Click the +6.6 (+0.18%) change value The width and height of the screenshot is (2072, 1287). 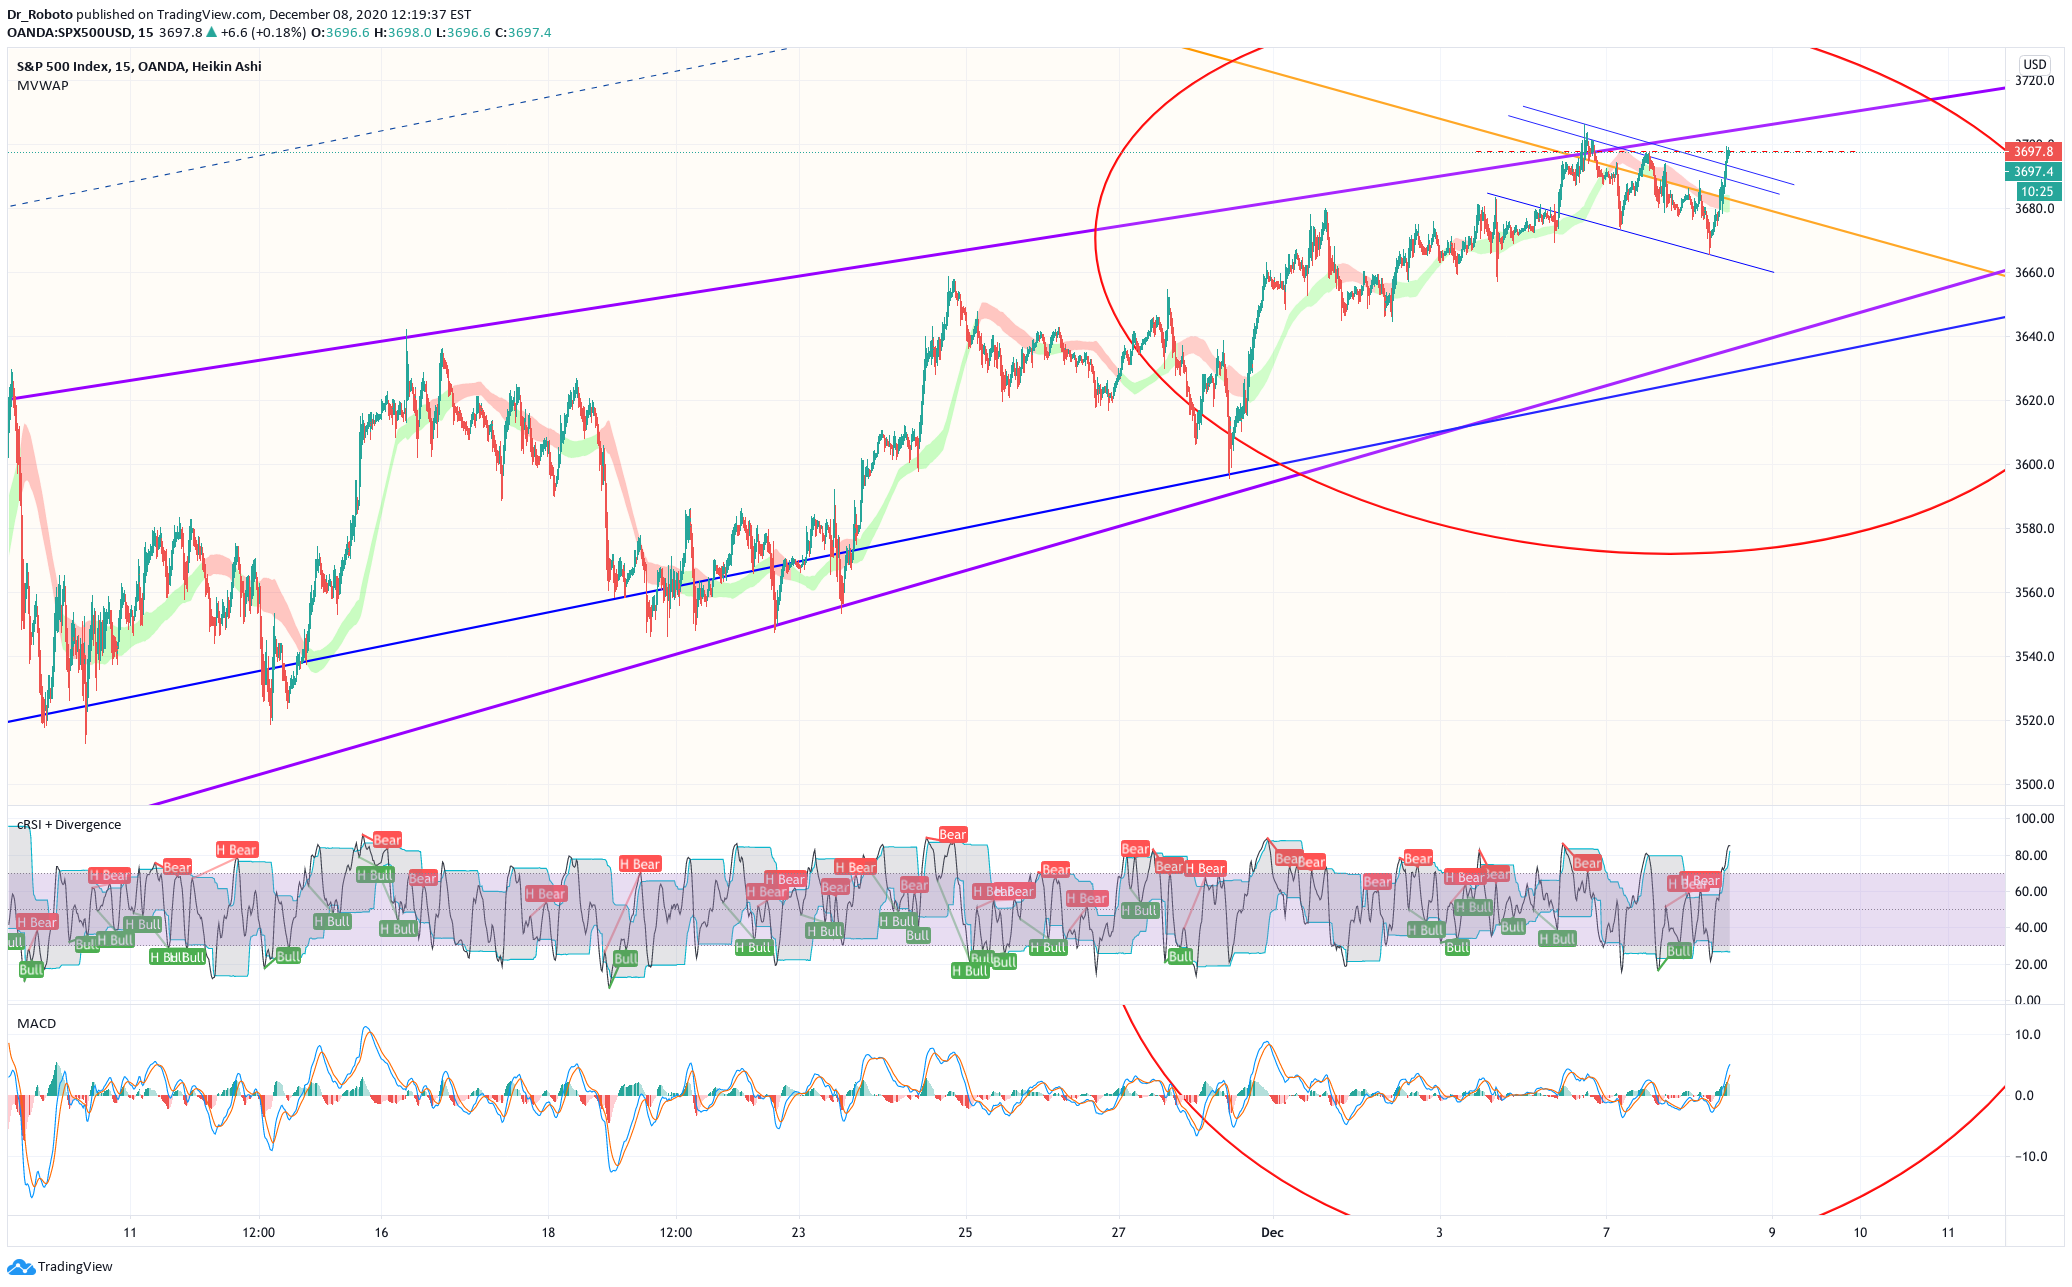coord(263,33)
